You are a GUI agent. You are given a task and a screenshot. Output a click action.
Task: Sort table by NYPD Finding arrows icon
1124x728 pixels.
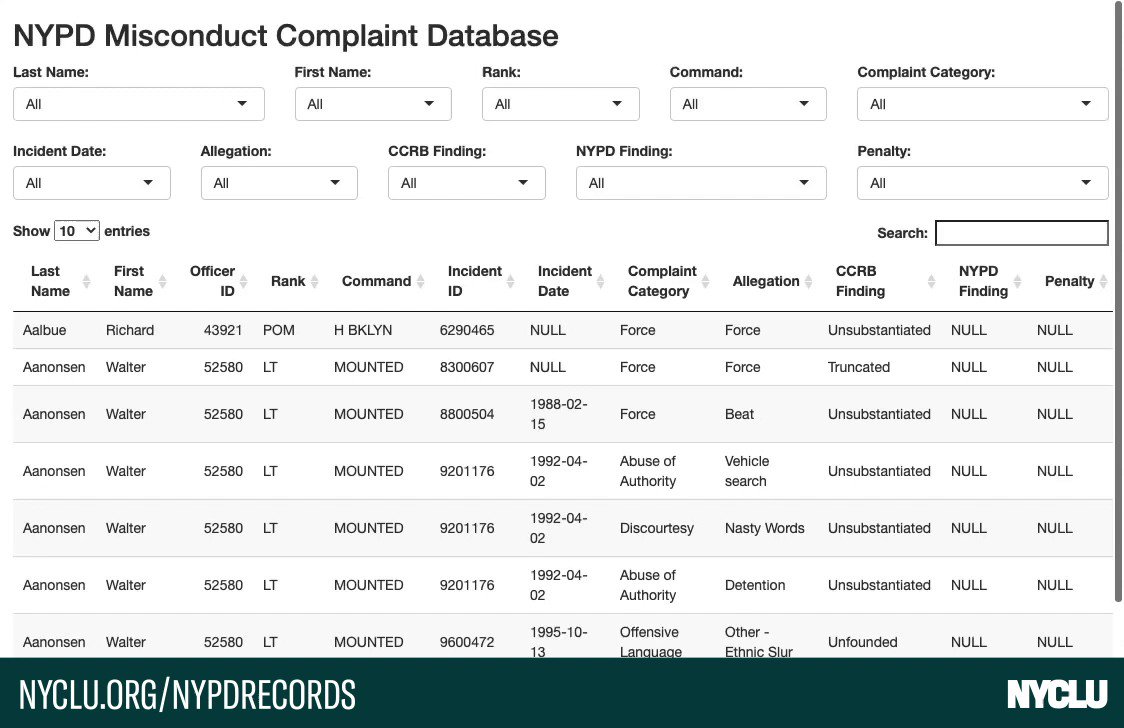click(1017, 282)
